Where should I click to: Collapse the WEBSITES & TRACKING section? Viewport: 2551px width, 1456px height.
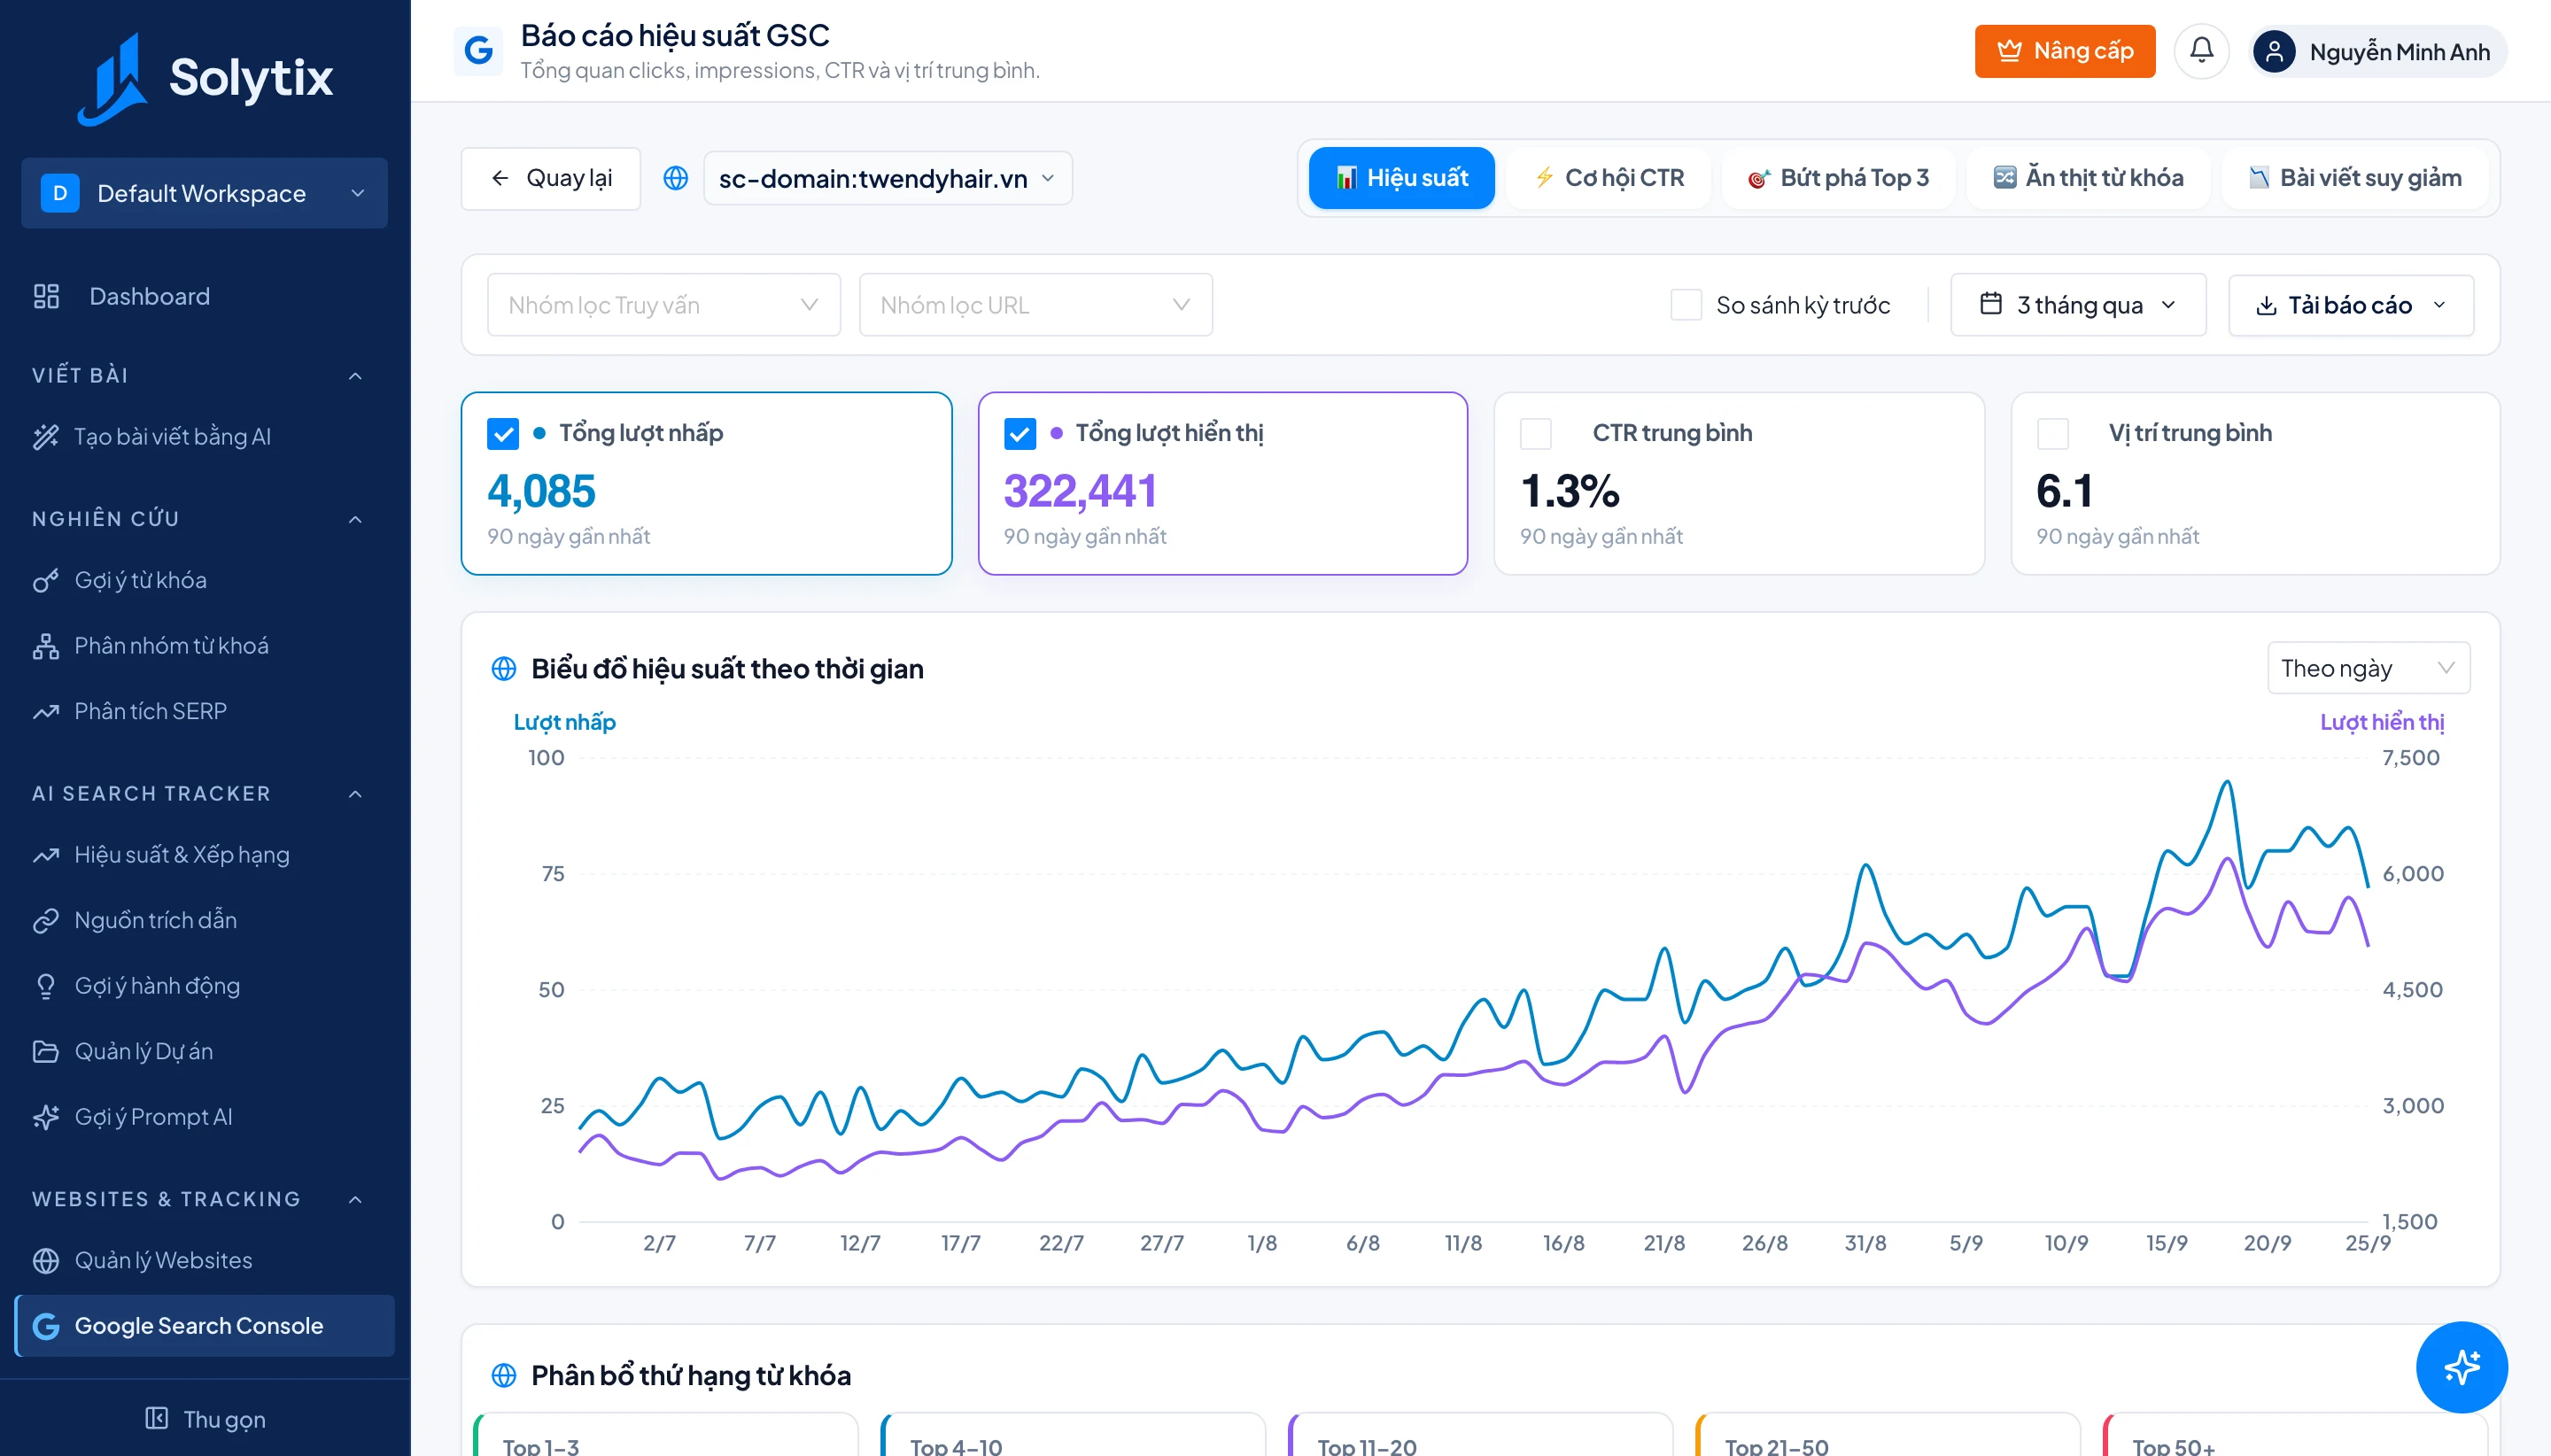[x=355, y=1200]
